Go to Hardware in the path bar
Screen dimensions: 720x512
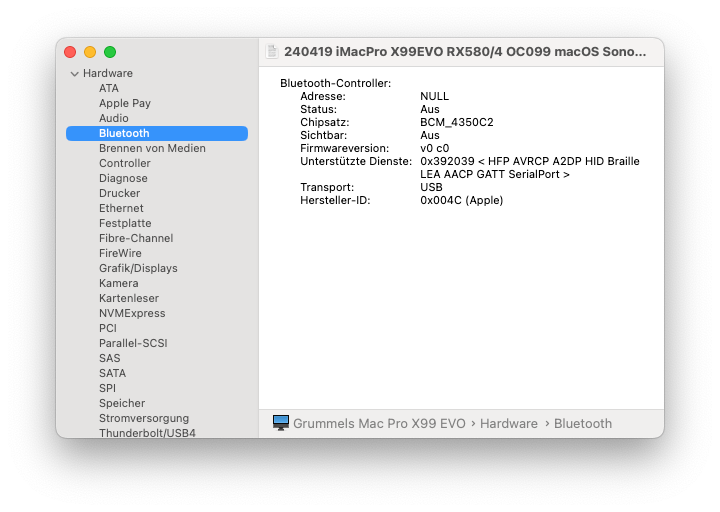point(509,423)
